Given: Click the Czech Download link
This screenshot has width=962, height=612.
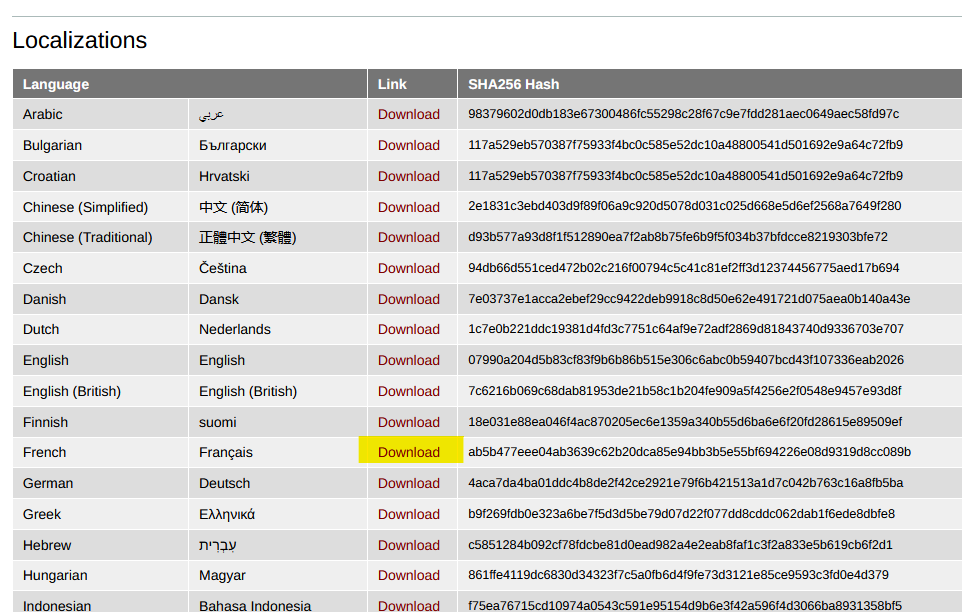Looking at the screenshot, I should 408,268.
